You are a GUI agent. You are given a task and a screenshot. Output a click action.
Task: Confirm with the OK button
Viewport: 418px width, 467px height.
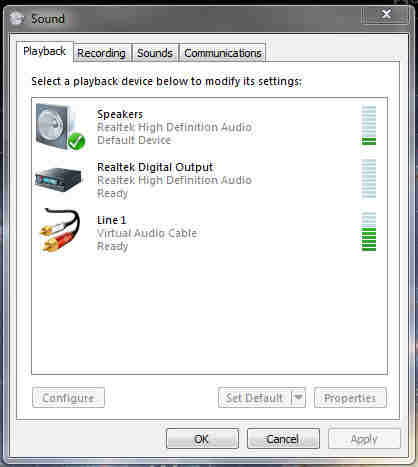click(202, 439)
